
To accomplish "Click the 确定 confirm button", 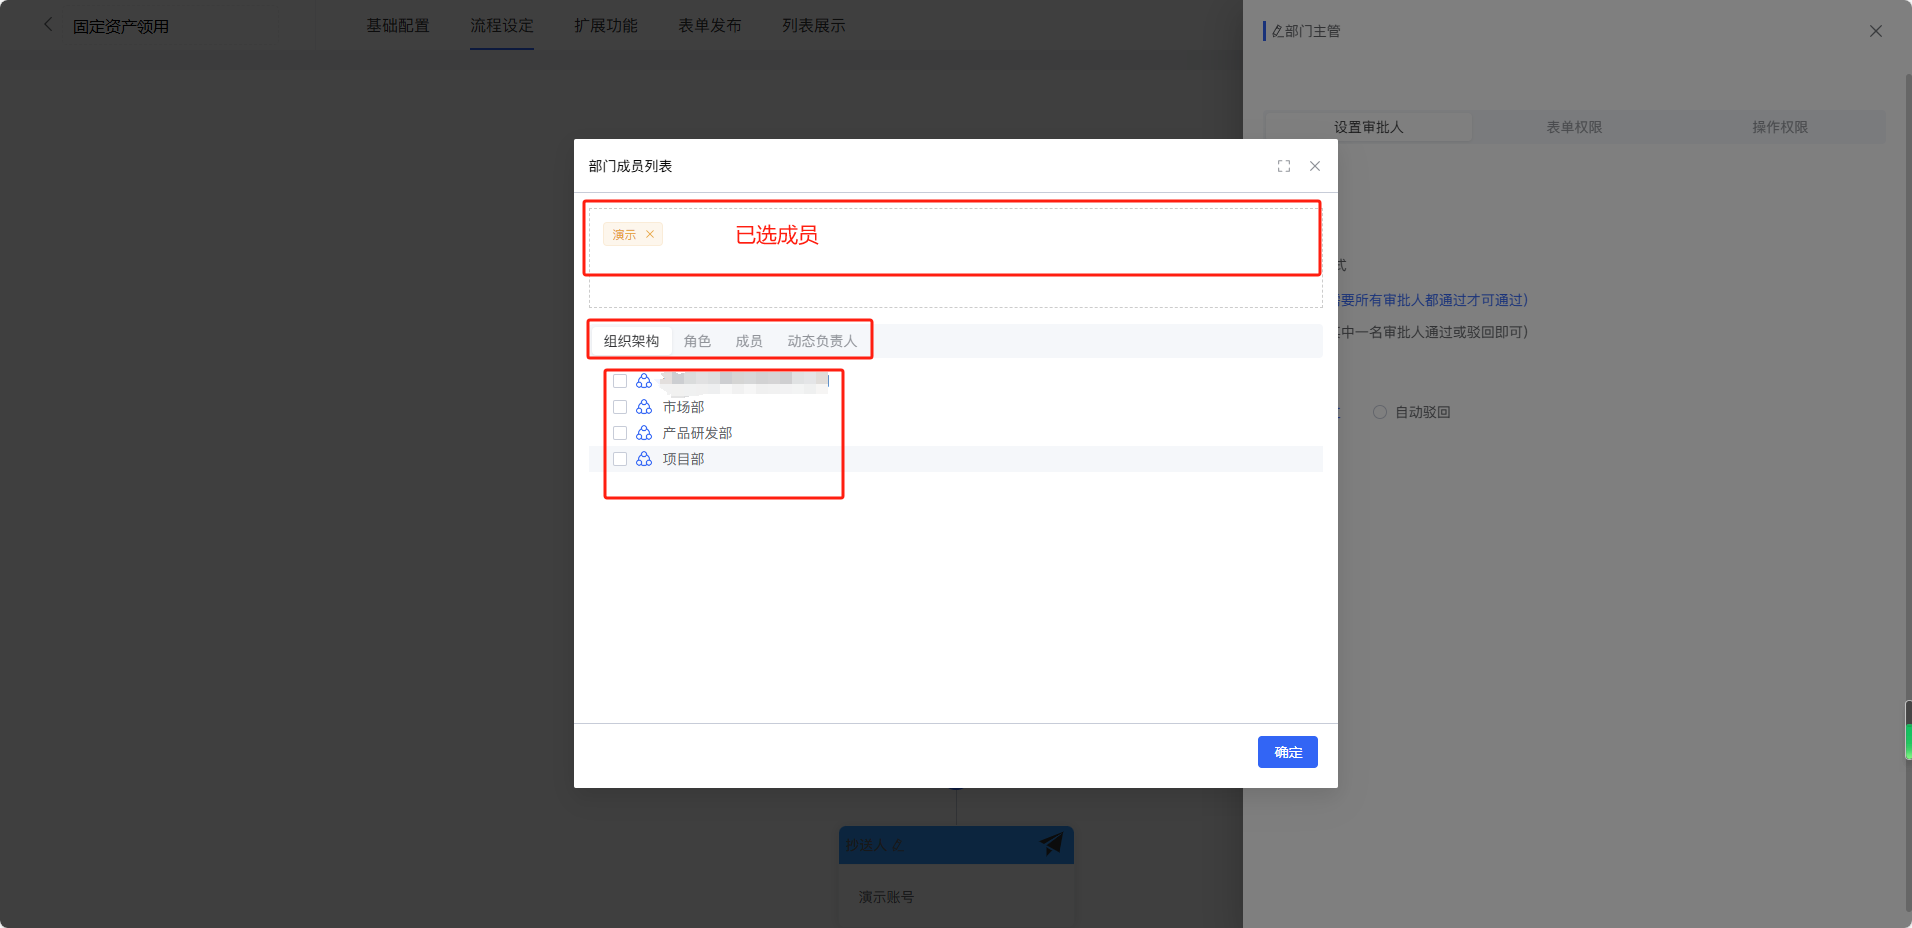I will (1287, 752).
